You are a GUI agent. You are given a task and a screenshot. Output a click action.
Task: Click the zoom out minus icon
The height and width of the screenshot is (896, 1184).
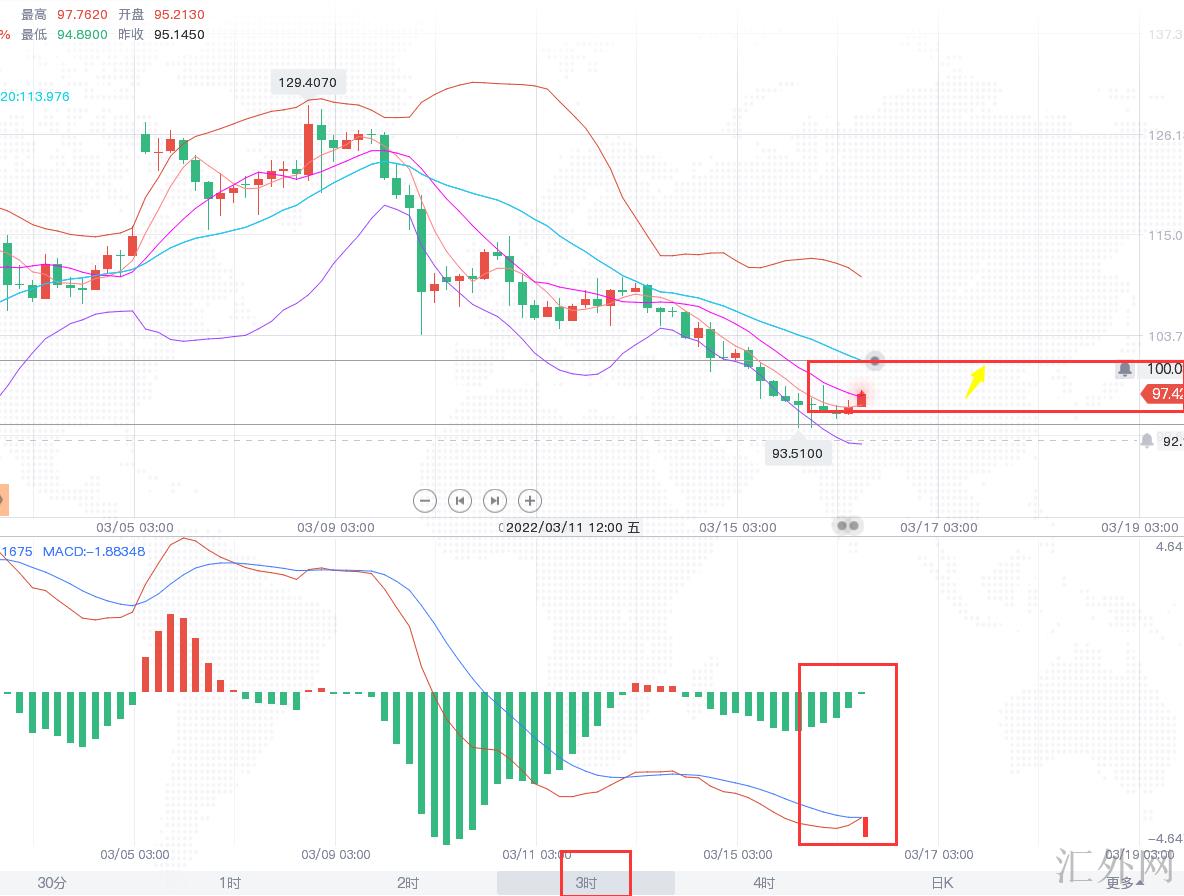(x=425, y=500)
